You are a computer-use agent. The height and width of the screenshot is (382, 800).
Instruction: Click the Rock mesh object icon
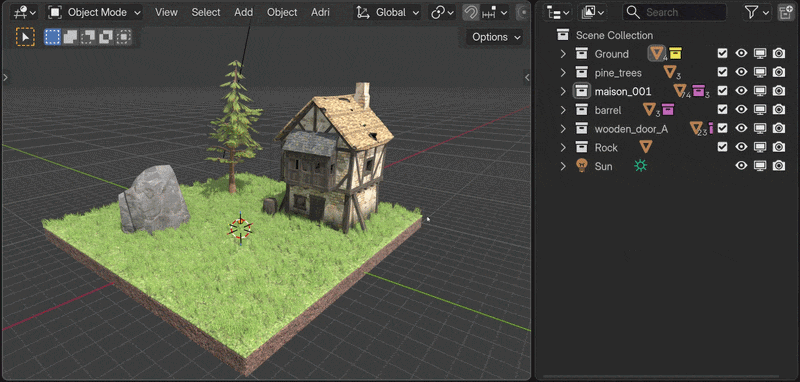[646, 147]
